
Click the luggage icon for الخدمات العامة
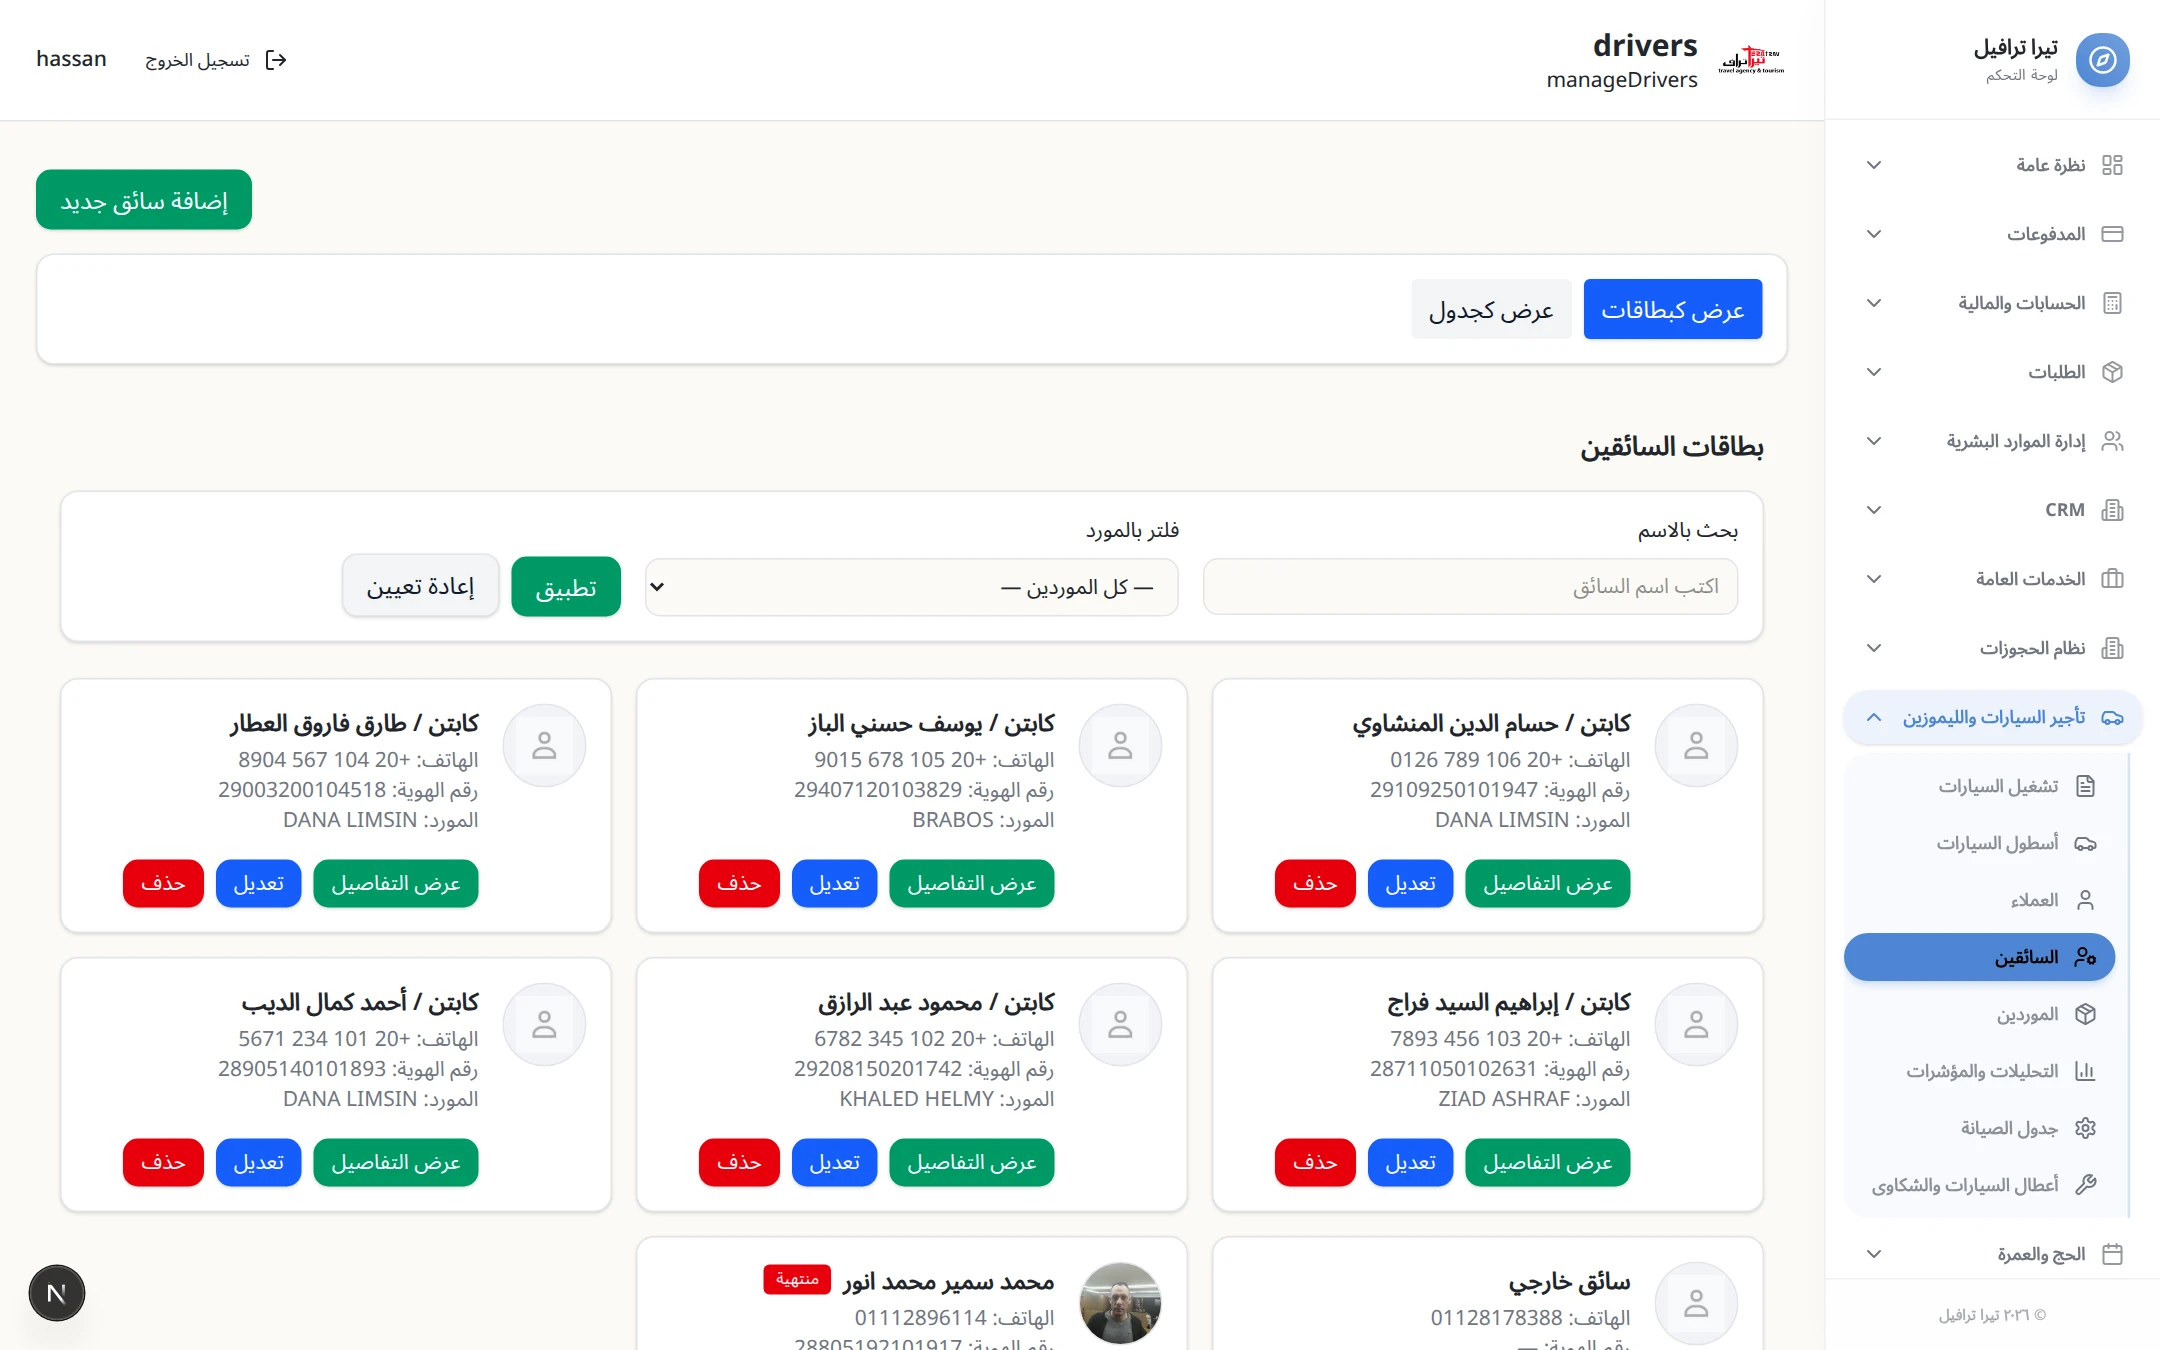click(2112, 579)
